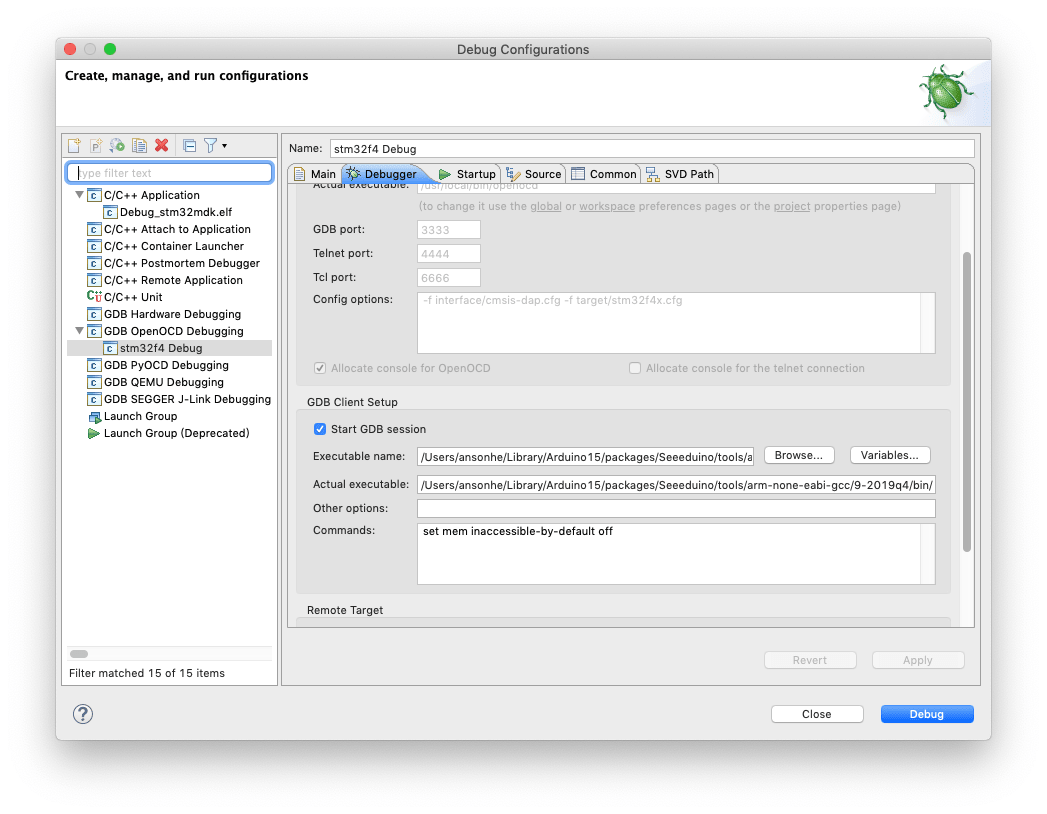Select GDB Hardware Debugging type
Image resolution: width=1047 pixels, height=814 pixels.
(x=164, y=315)
